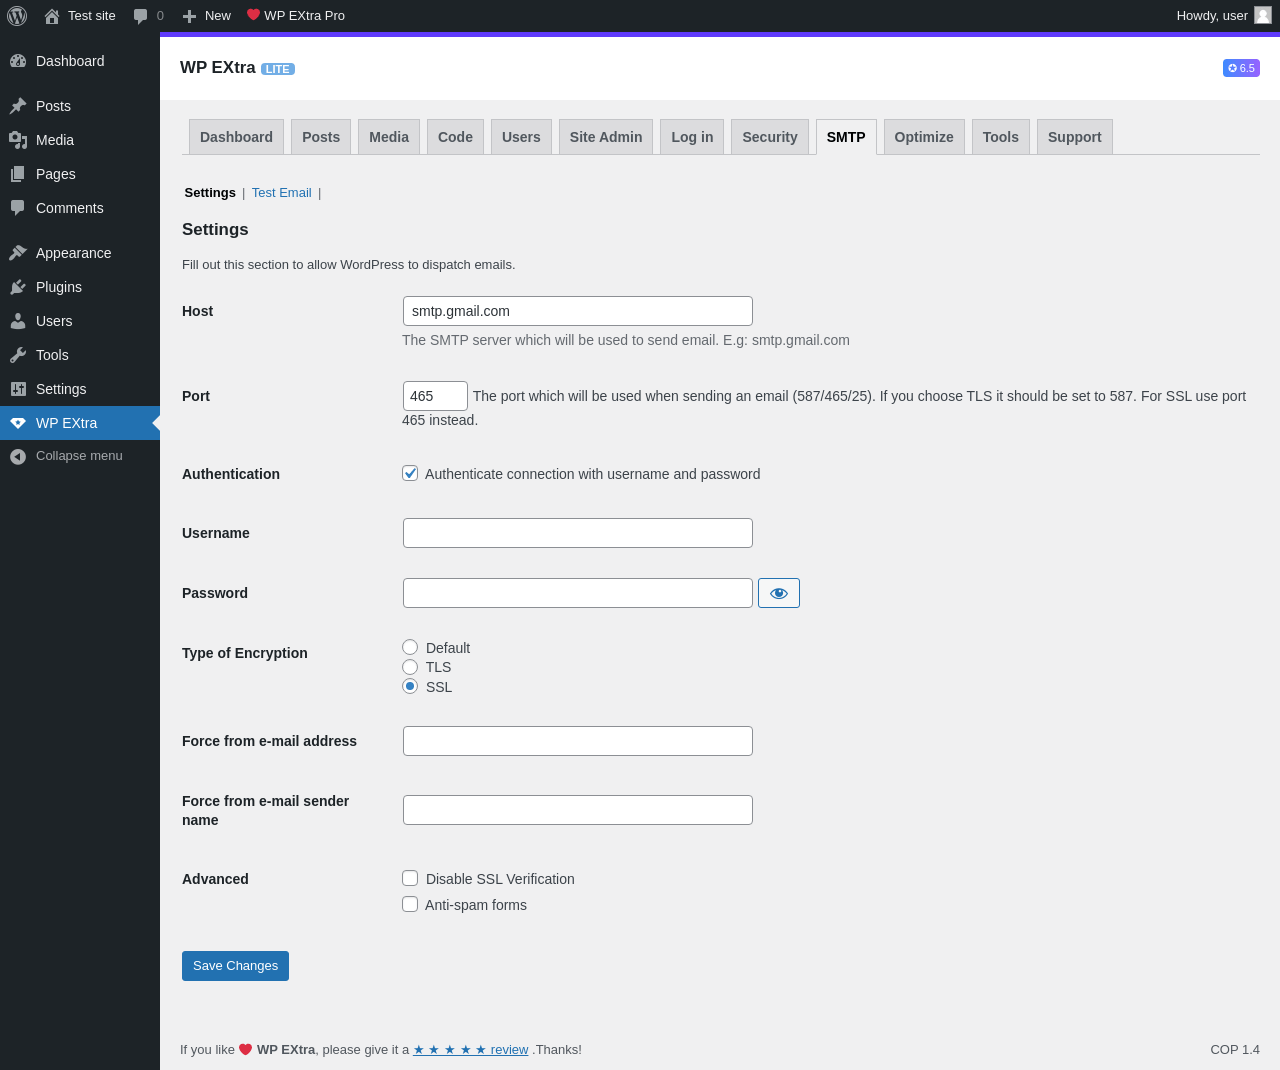The width and height of the screenshot is (1280, 1070).
Task: Click the Username input field
Action: pos(578,533)
